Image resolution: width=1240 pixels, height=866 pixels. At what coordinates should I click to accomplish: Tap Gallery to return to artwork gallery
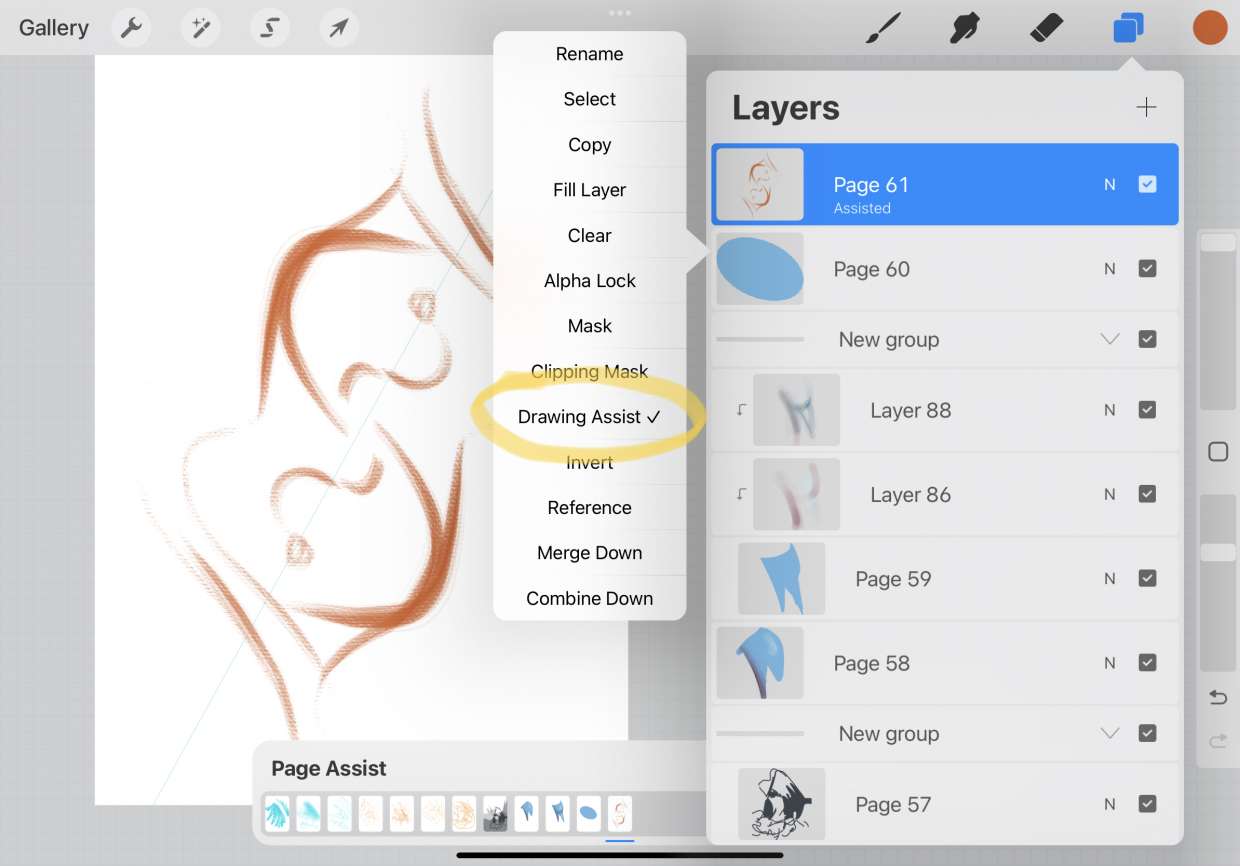coord(53,27)
